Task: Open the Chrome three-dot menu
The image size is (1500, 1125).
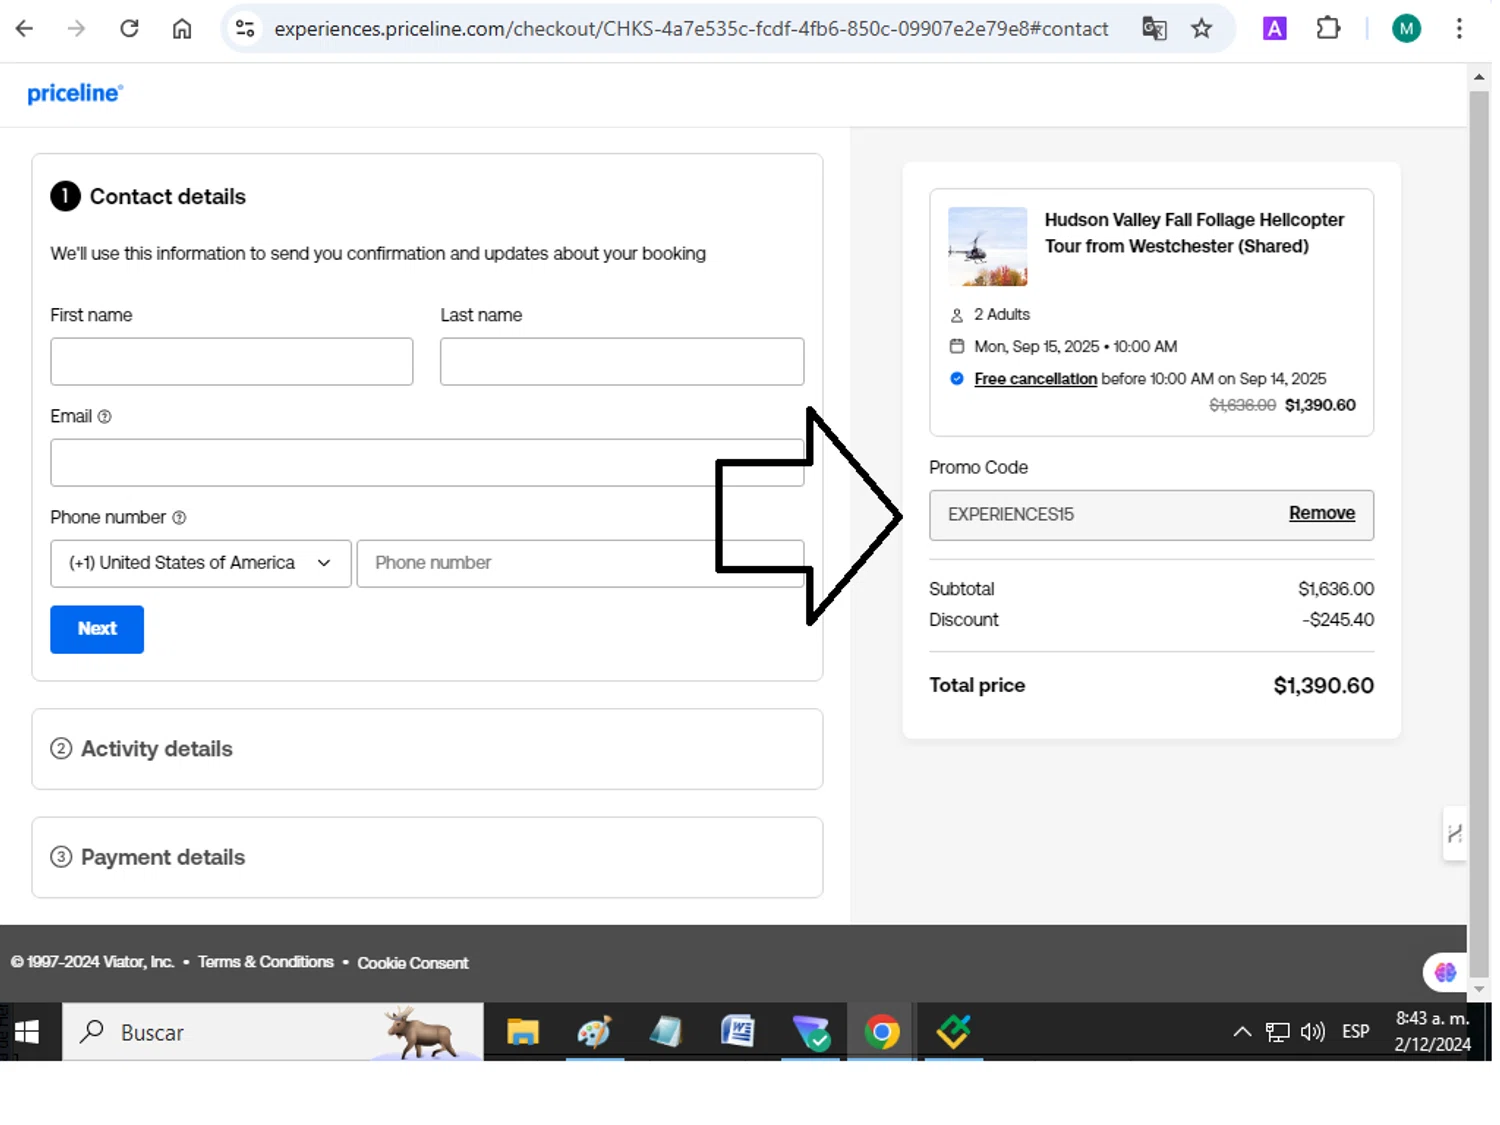Action: coord(1459,29)
